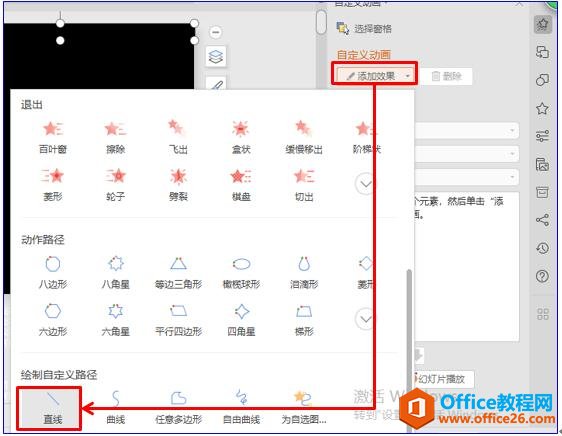Open the shapes sidebar icon
This screenshot has height=436, width=562.
pos(542,80)
